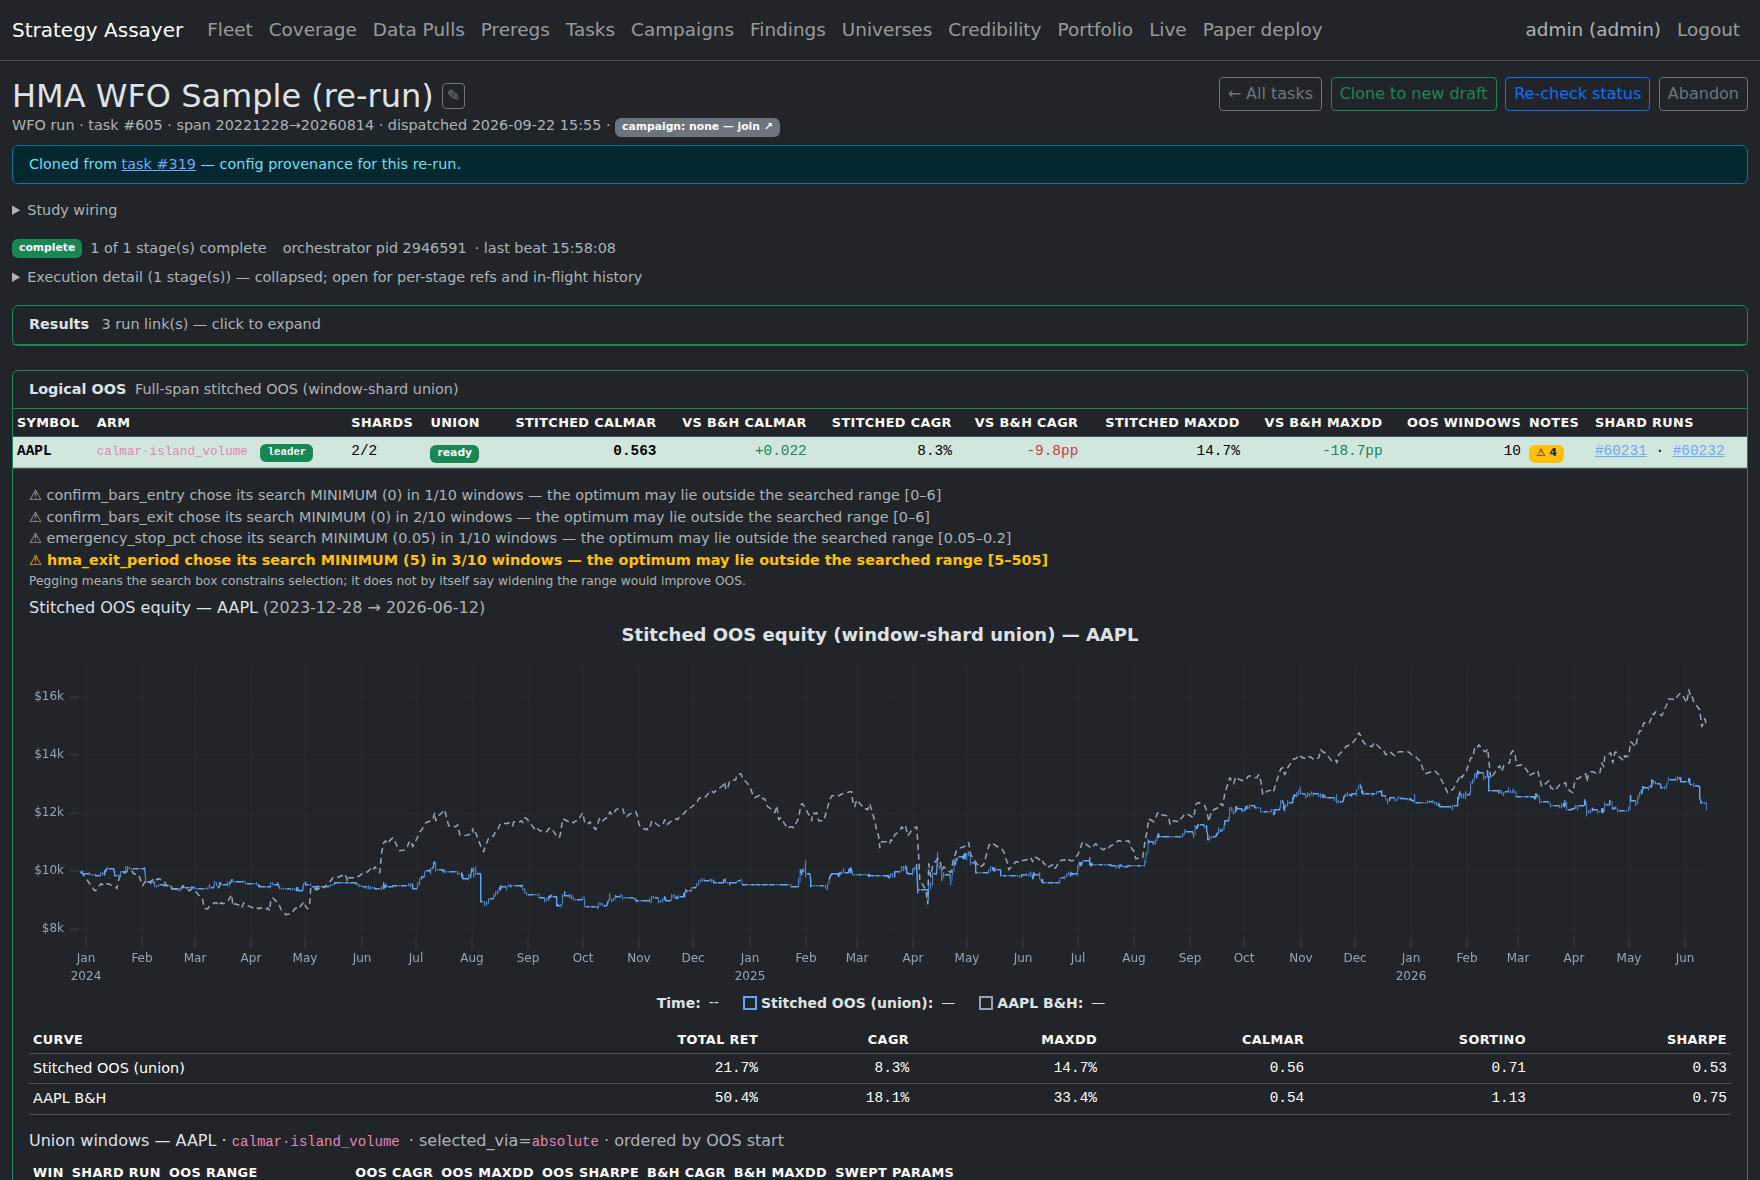Click the emergency_stop_pct warning line

(x=520, y=538)
